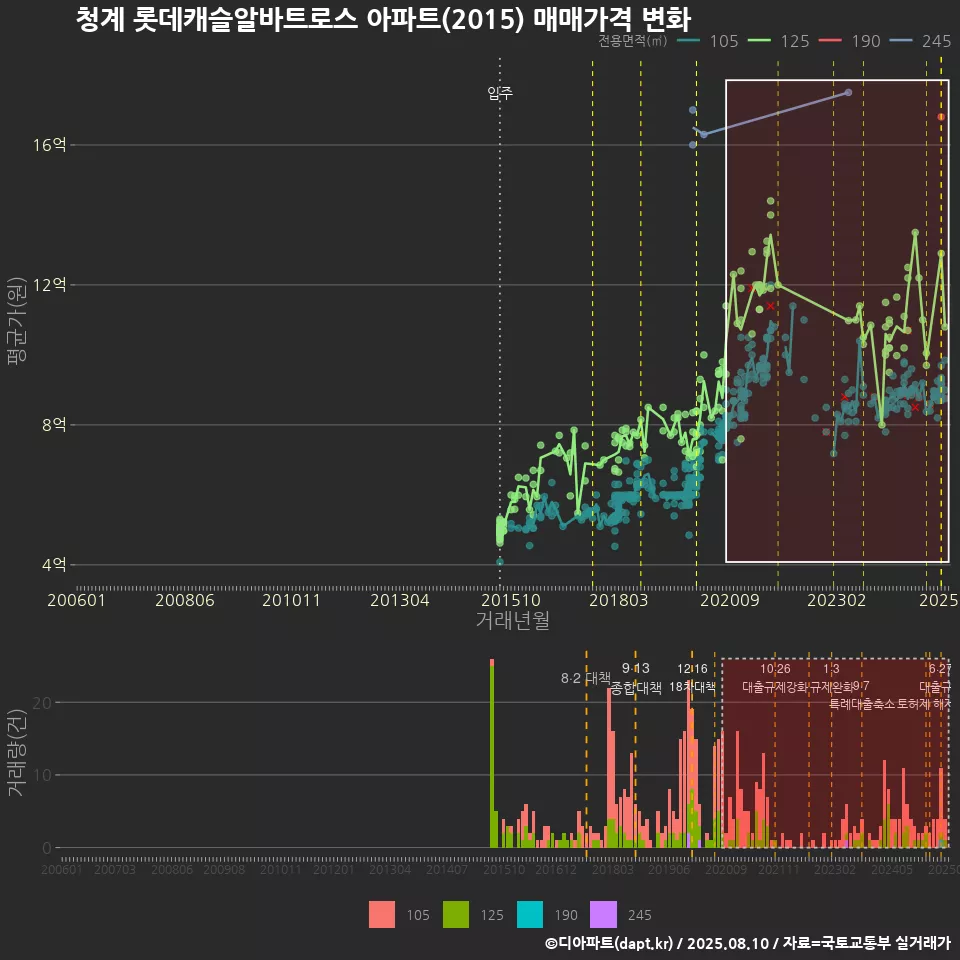
Task: Click '202009' on the price chart x-axis
Action: coord(730,600)
